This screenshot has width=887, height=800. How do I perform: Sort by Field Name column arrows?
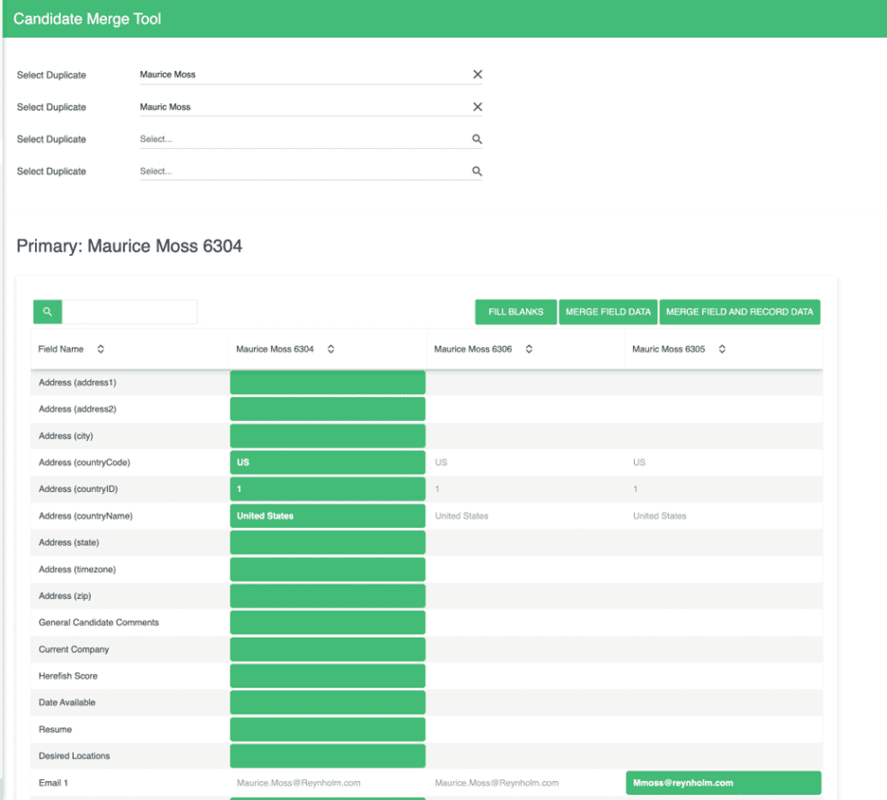101,349
